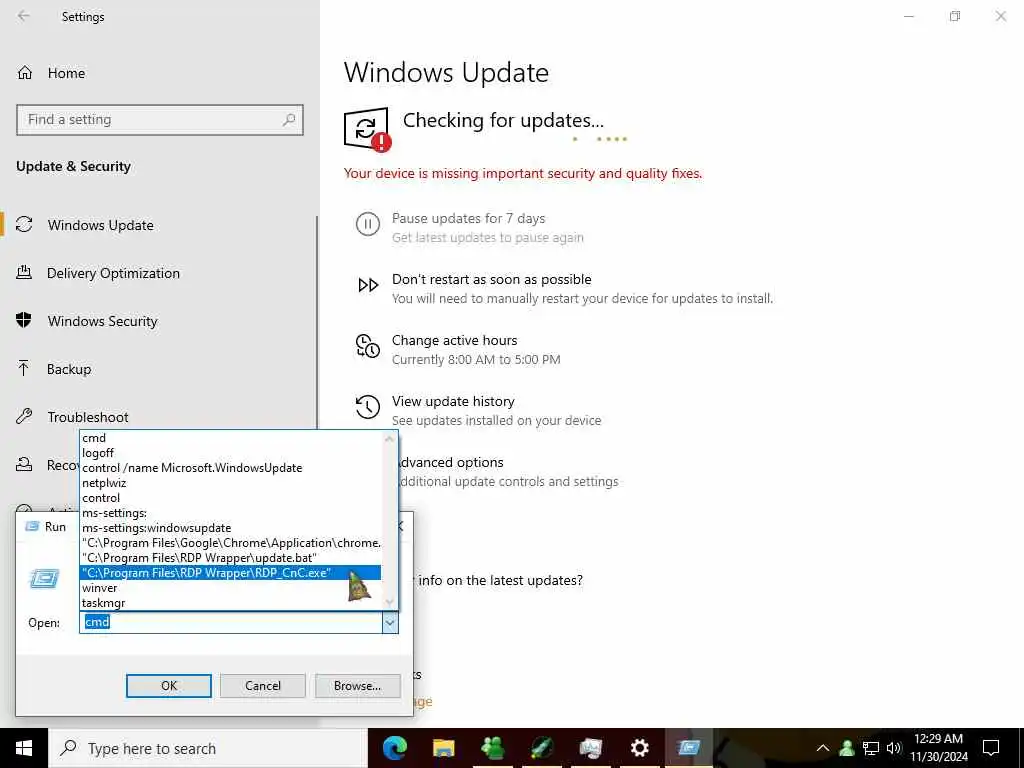The height and width of the screenshot is (768, 1024).
Task: Click the fast-forward restart icon
Action: (x=368, y=285)
